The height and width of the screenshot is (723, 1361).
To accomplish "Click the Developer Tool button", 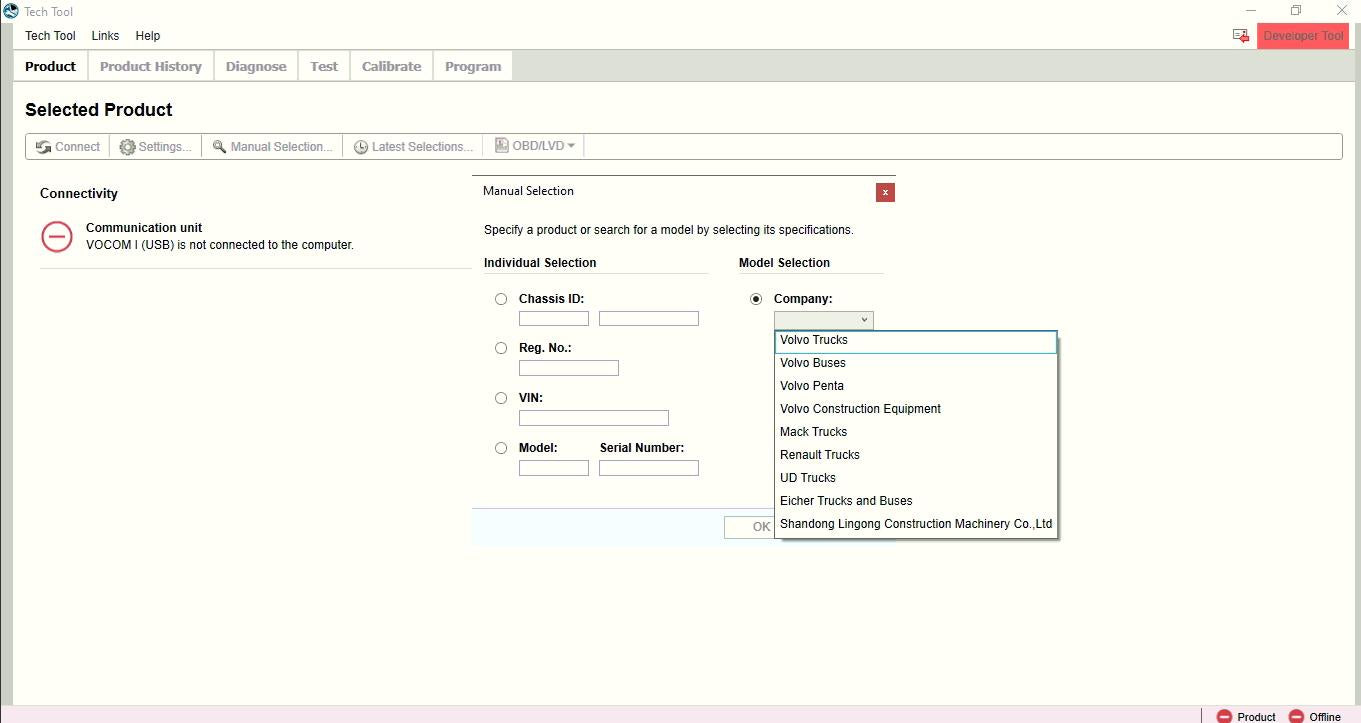I will coord(1302,34).
